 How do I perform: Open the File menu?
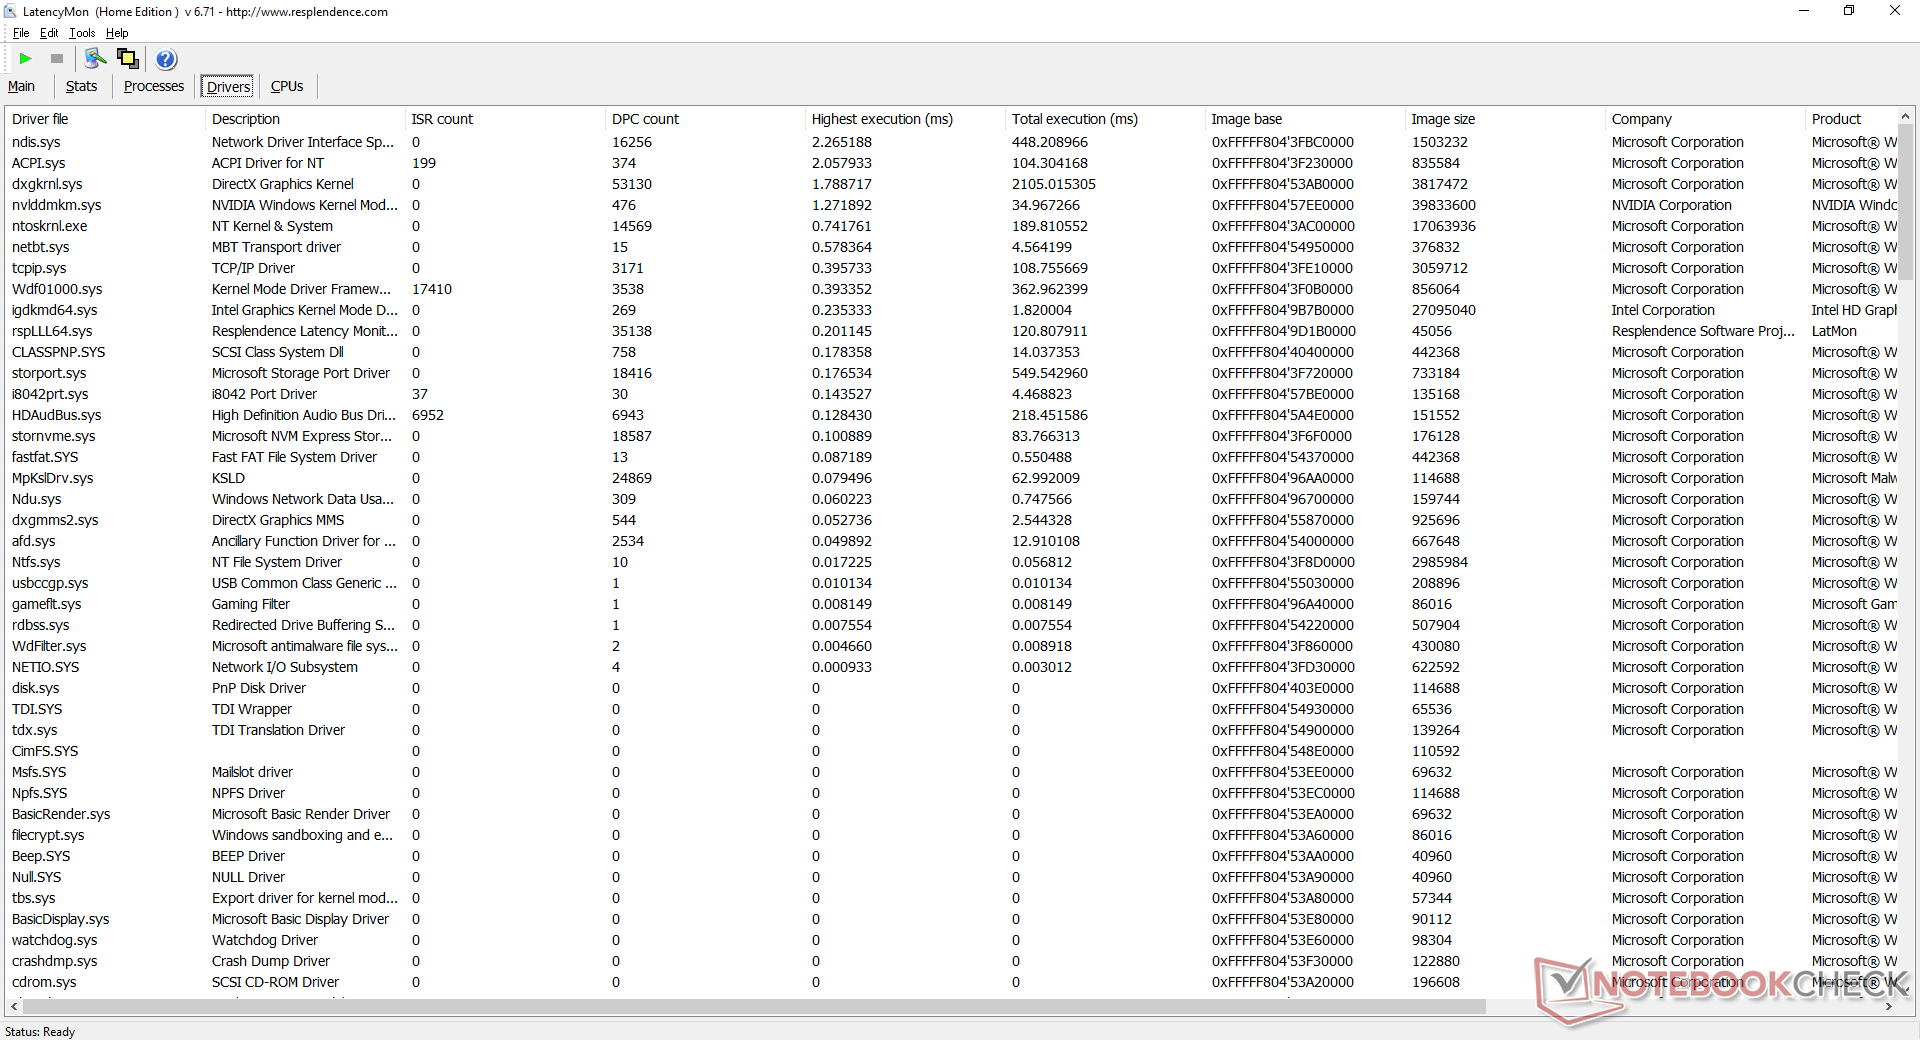pyautogui.click(x=21, y=33)
